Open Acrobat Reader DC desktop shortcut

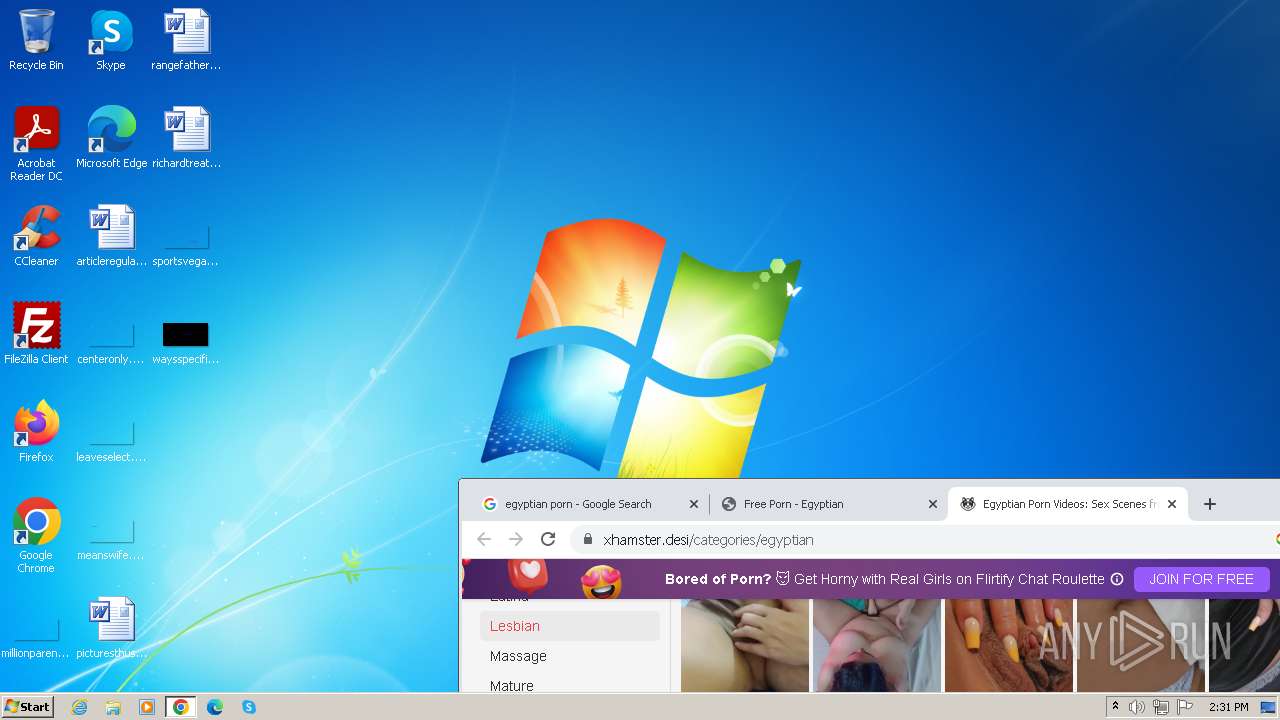pyautogui.click(x=36, y=144)
